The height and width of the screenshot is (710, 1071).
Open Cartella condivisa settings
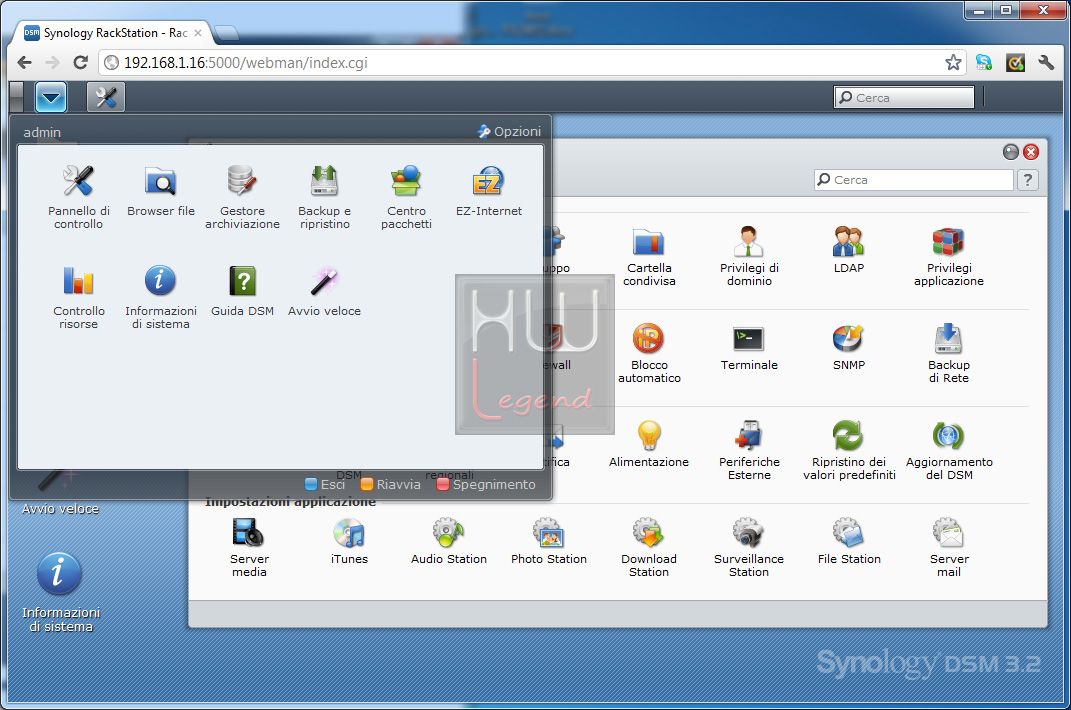[x=649, y=256]
